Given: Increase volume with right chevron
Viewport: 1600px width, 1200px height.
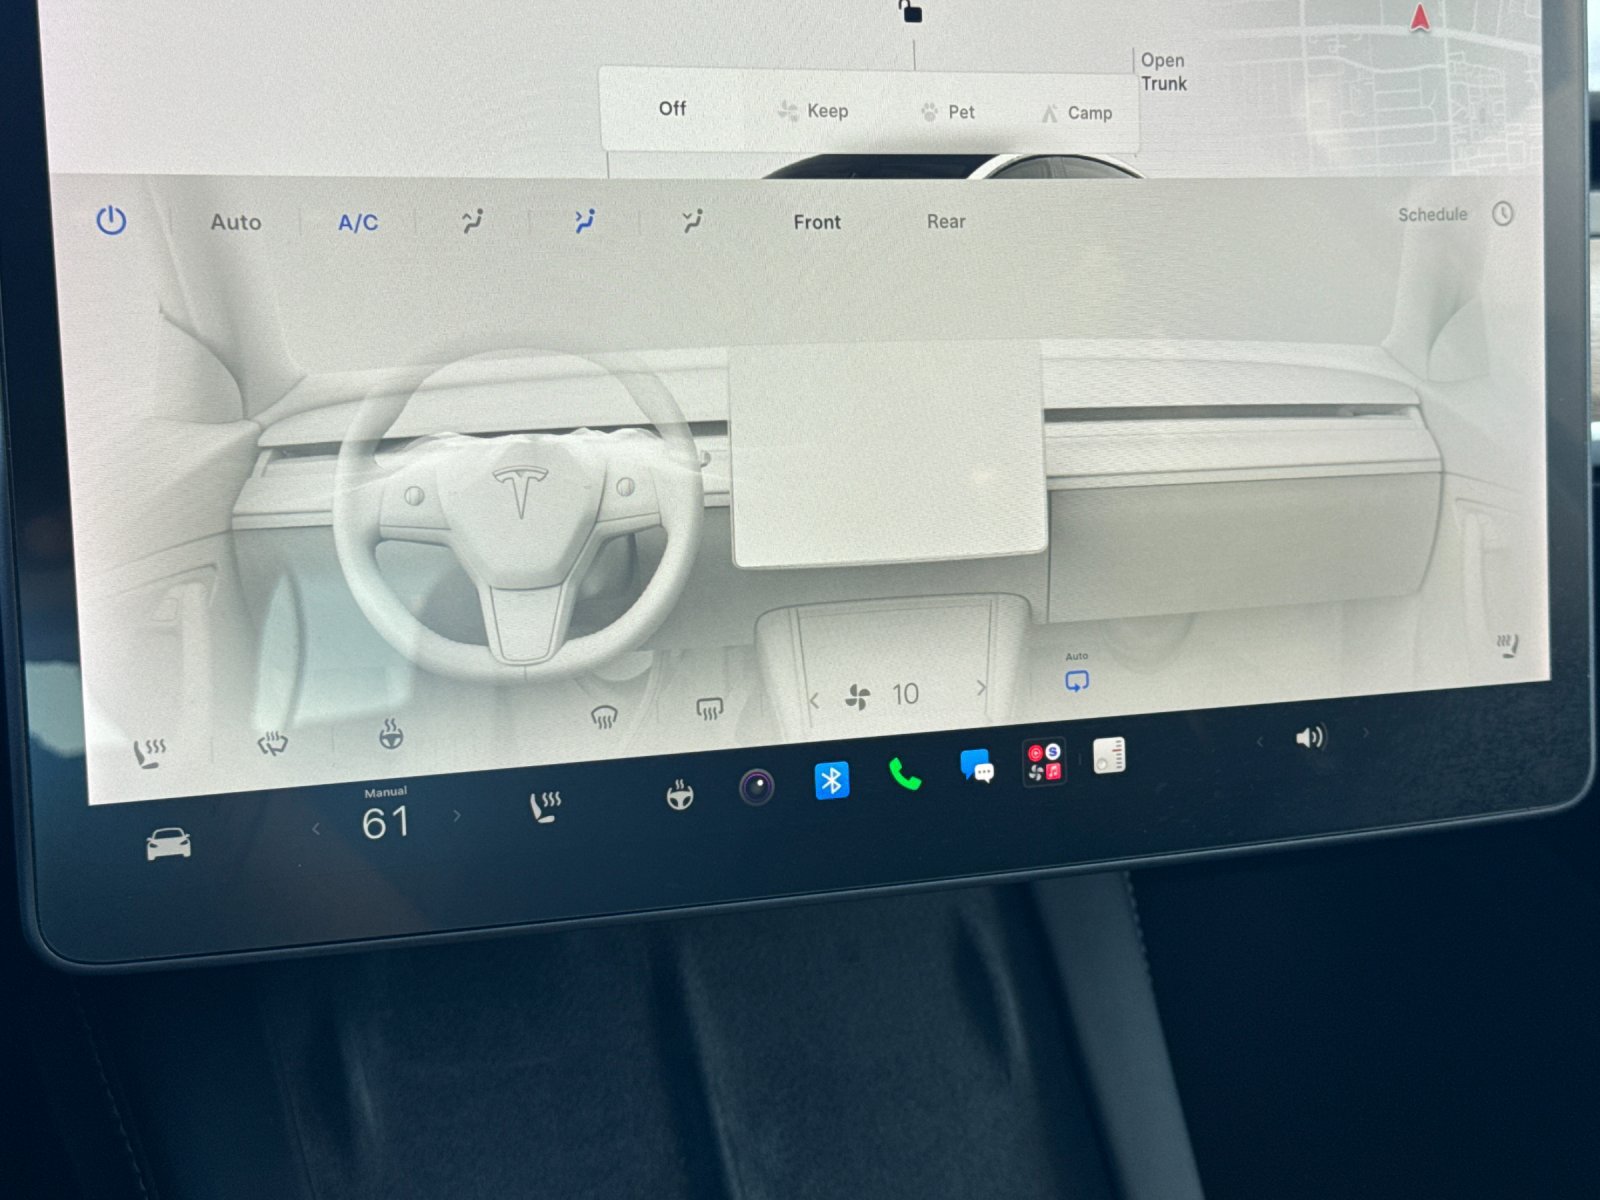Looking at the screenshot, I should point(1366,733).
